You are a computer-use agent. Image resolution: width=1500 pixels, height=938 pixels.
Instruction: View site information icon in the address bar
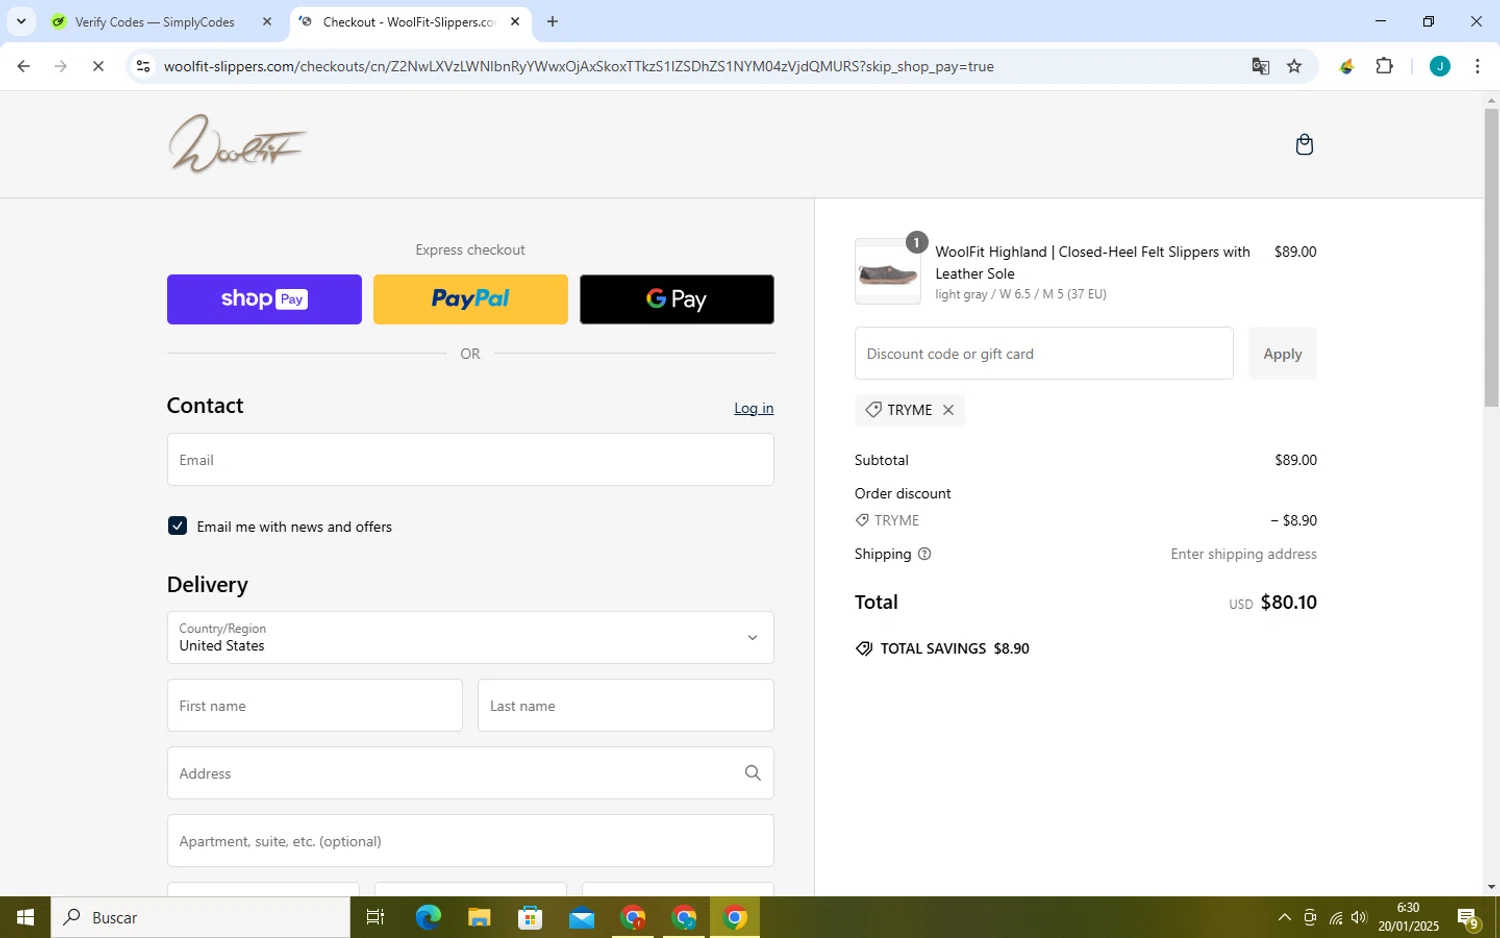coord(143,66)
